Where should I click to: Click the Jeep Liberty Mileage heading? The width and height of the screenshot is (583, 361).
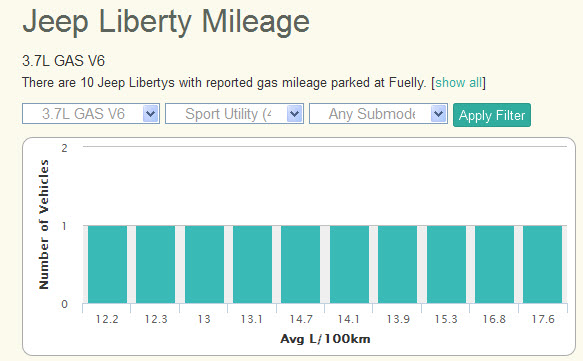tap(166, 22)
